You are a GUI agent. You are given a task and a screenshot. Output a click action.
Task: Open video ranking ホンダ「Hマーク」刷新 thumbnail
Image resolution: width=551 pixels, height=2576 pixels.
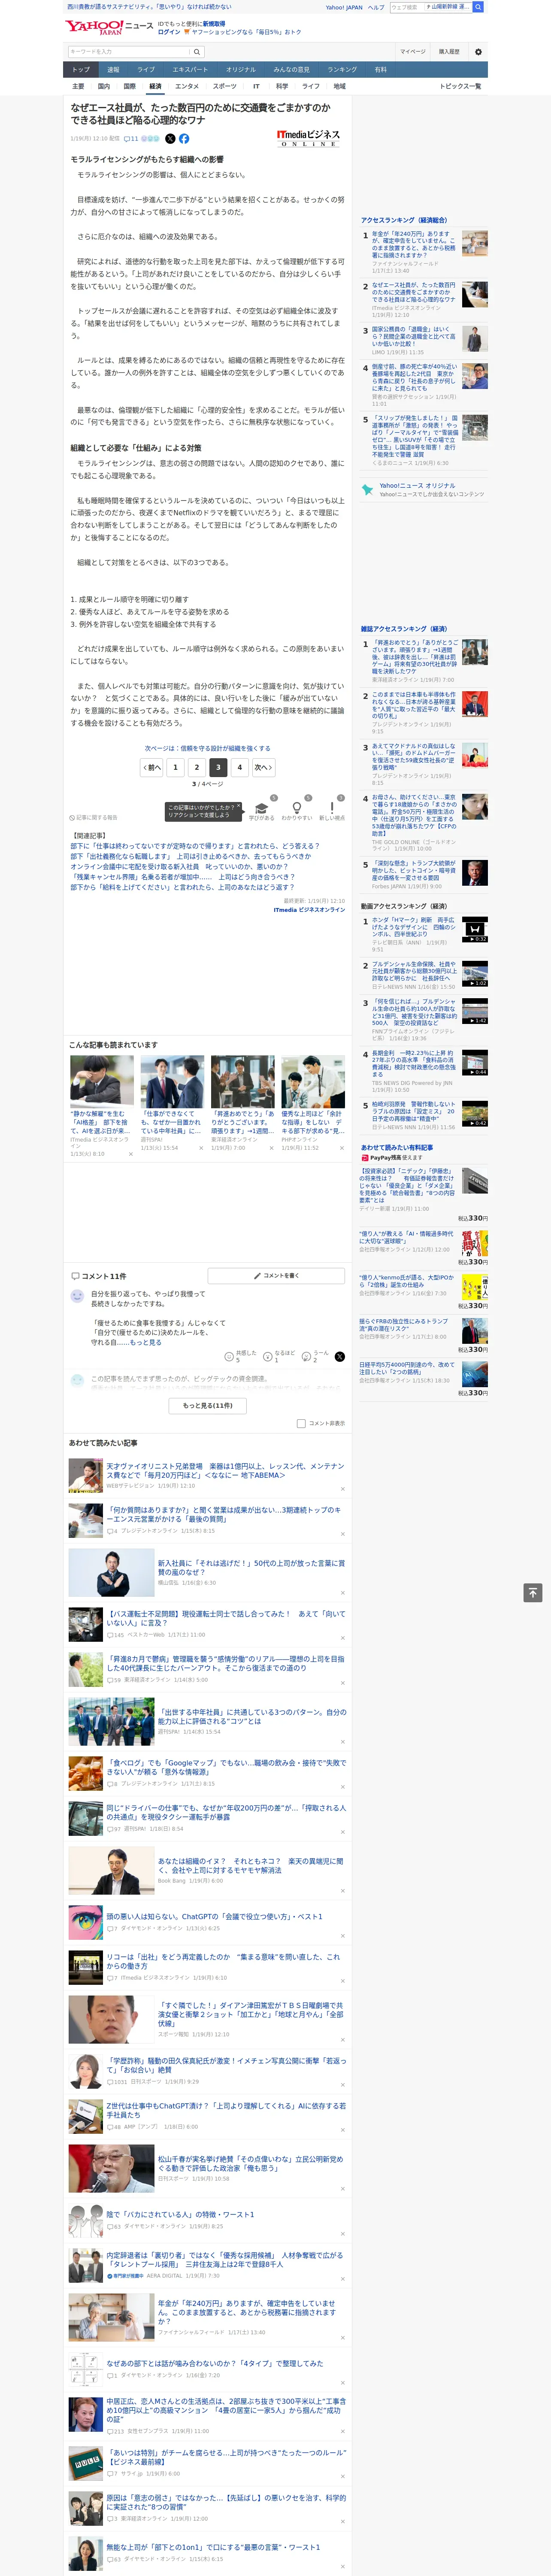[x=474, y=929]
